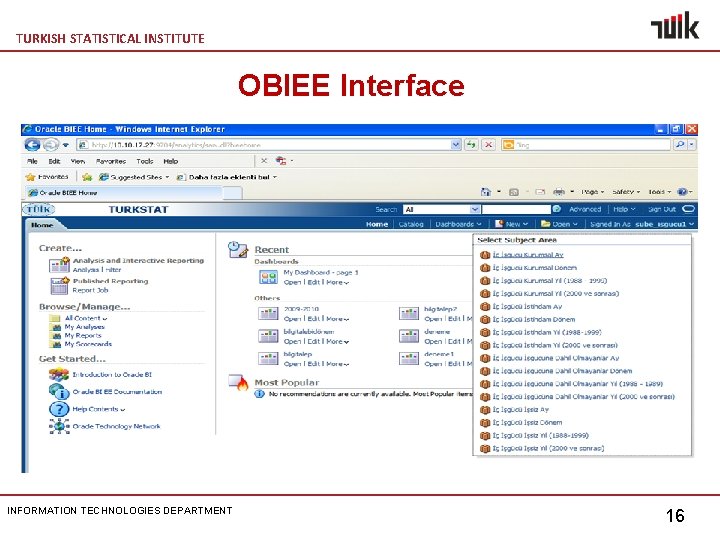The image size is (720, 540).
Task: Select 'İş İşgücü İstihdam Dönem' subject area
Action: (x=534, y=319)
